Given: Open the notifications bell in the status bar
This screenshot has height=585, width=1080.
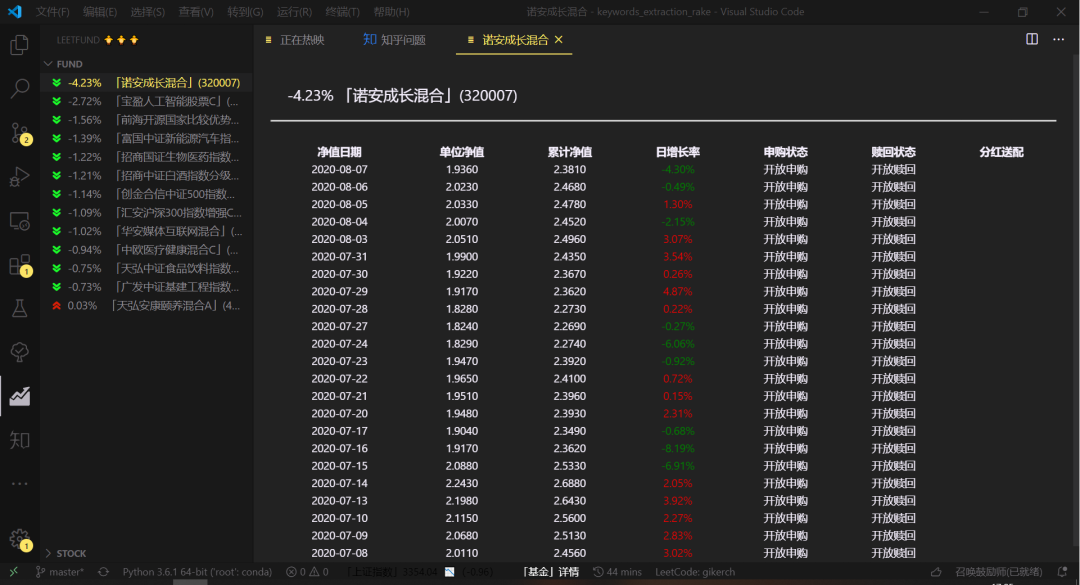Looking at the screenshot, I should coord(1063,571).
